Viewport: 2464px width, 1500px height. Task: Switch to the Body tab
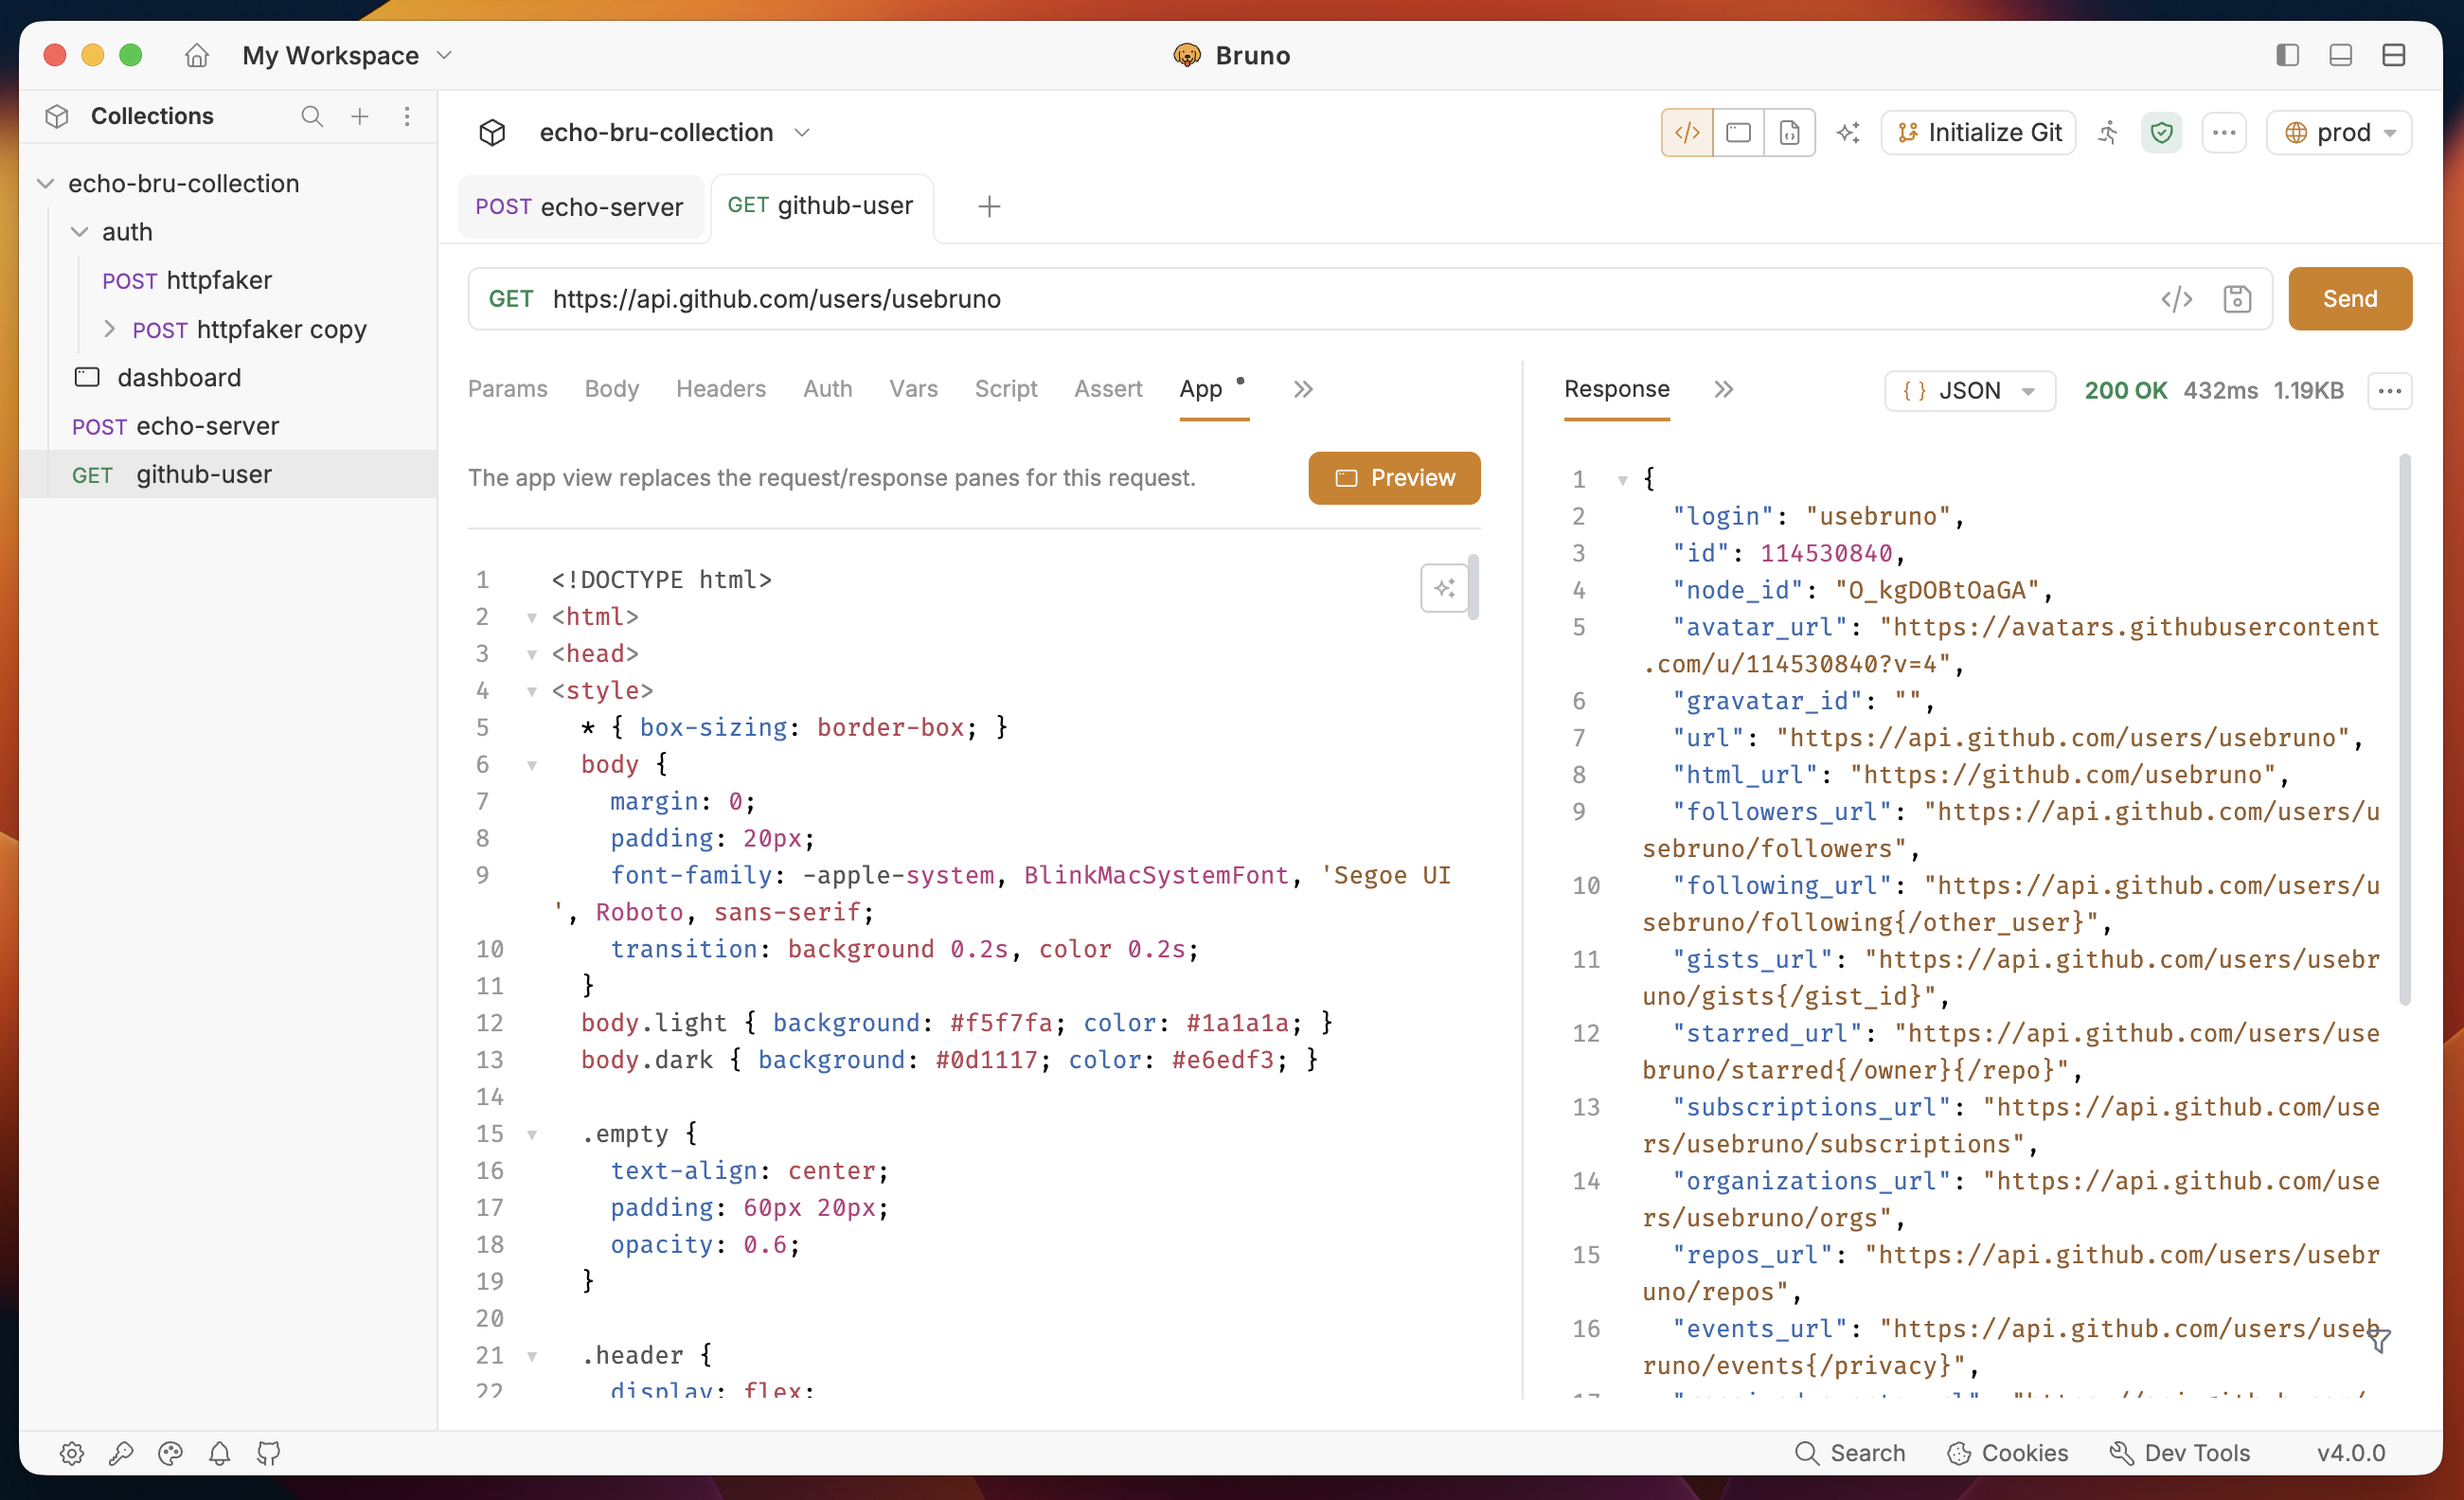coord(612,389)
